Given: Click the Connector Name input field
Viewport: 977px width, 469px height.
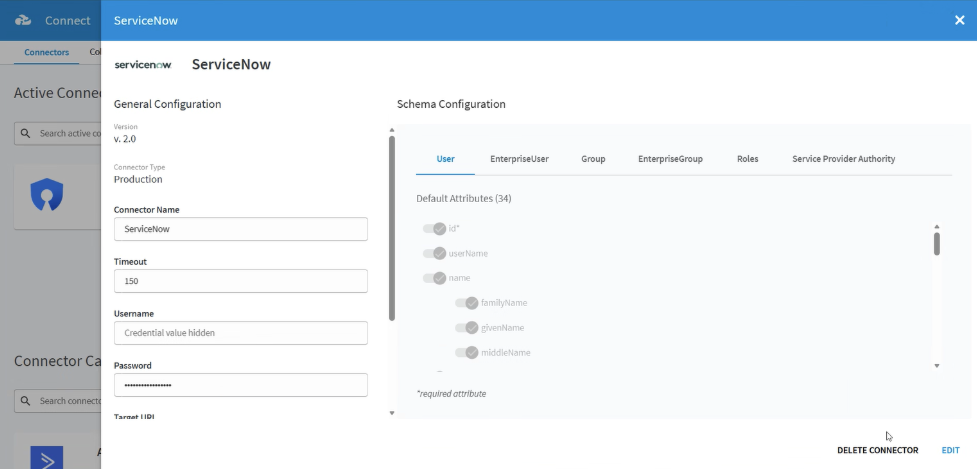Looking at the screenshot, I should pos(241,229).
